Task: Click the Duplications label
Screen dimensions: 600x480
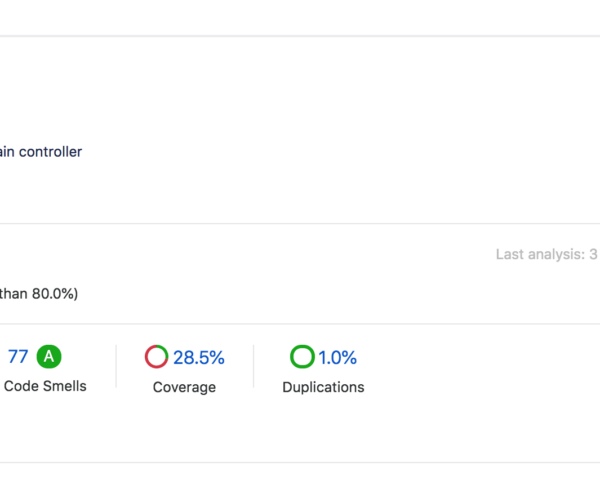Action: point(323,387)
